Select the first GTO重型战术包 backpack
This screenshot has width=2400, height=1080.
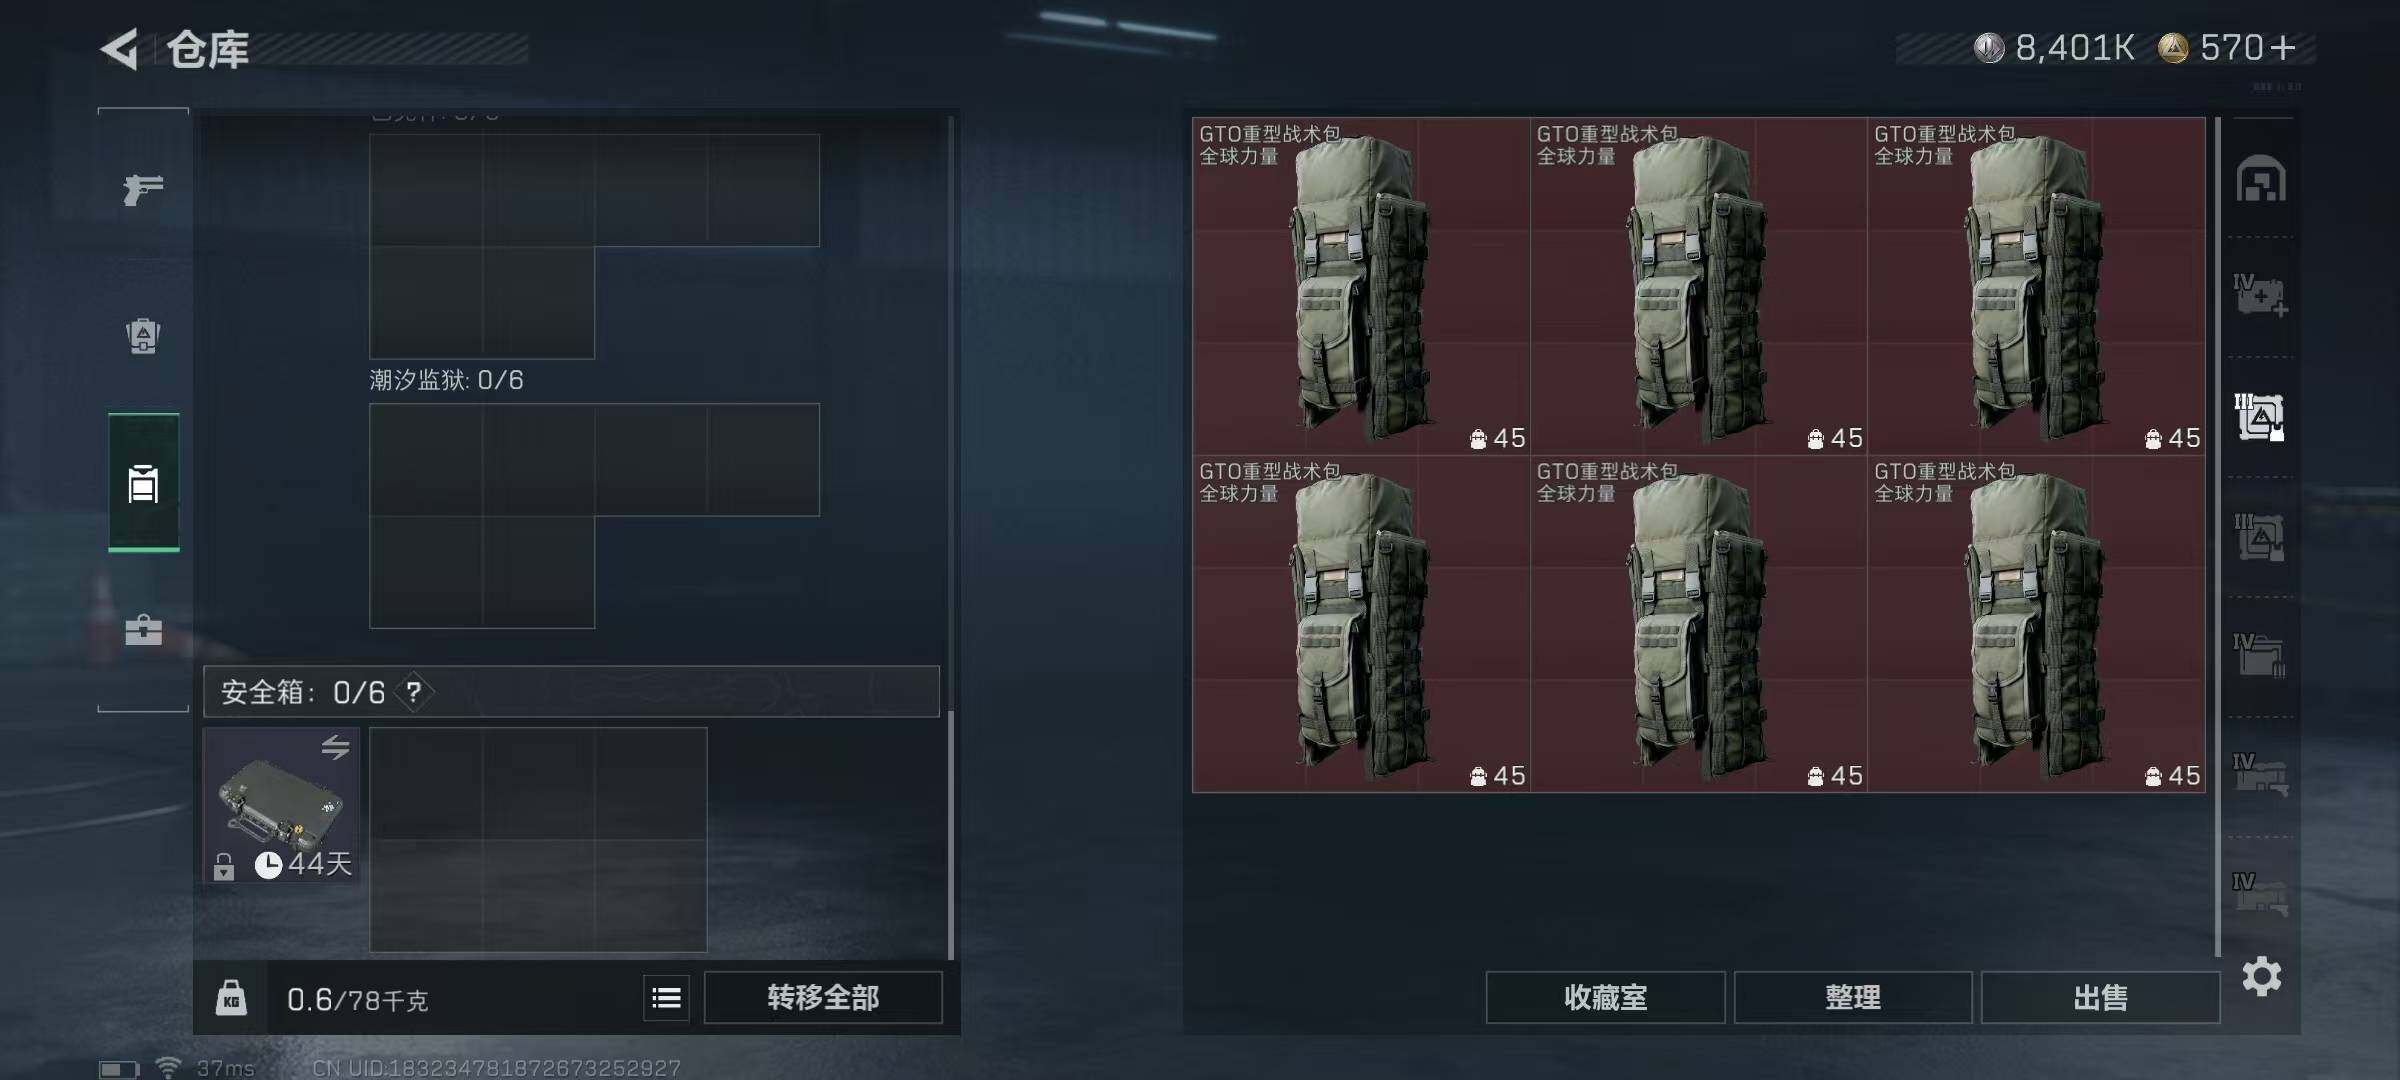pos(1361,286)
